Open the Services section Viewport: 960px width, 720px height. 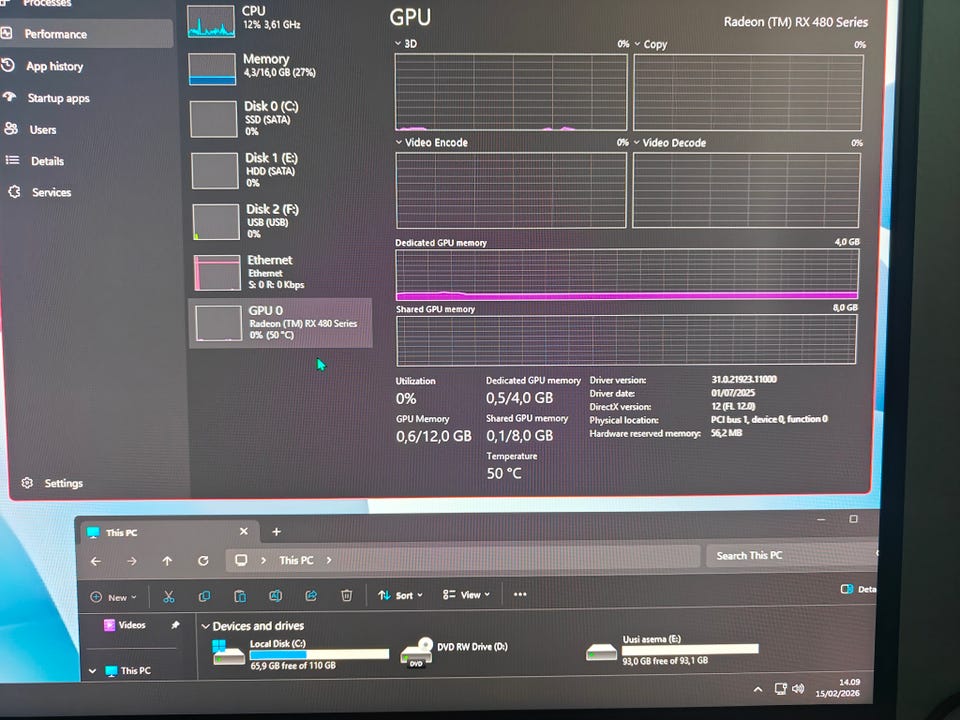click(51, 192)
